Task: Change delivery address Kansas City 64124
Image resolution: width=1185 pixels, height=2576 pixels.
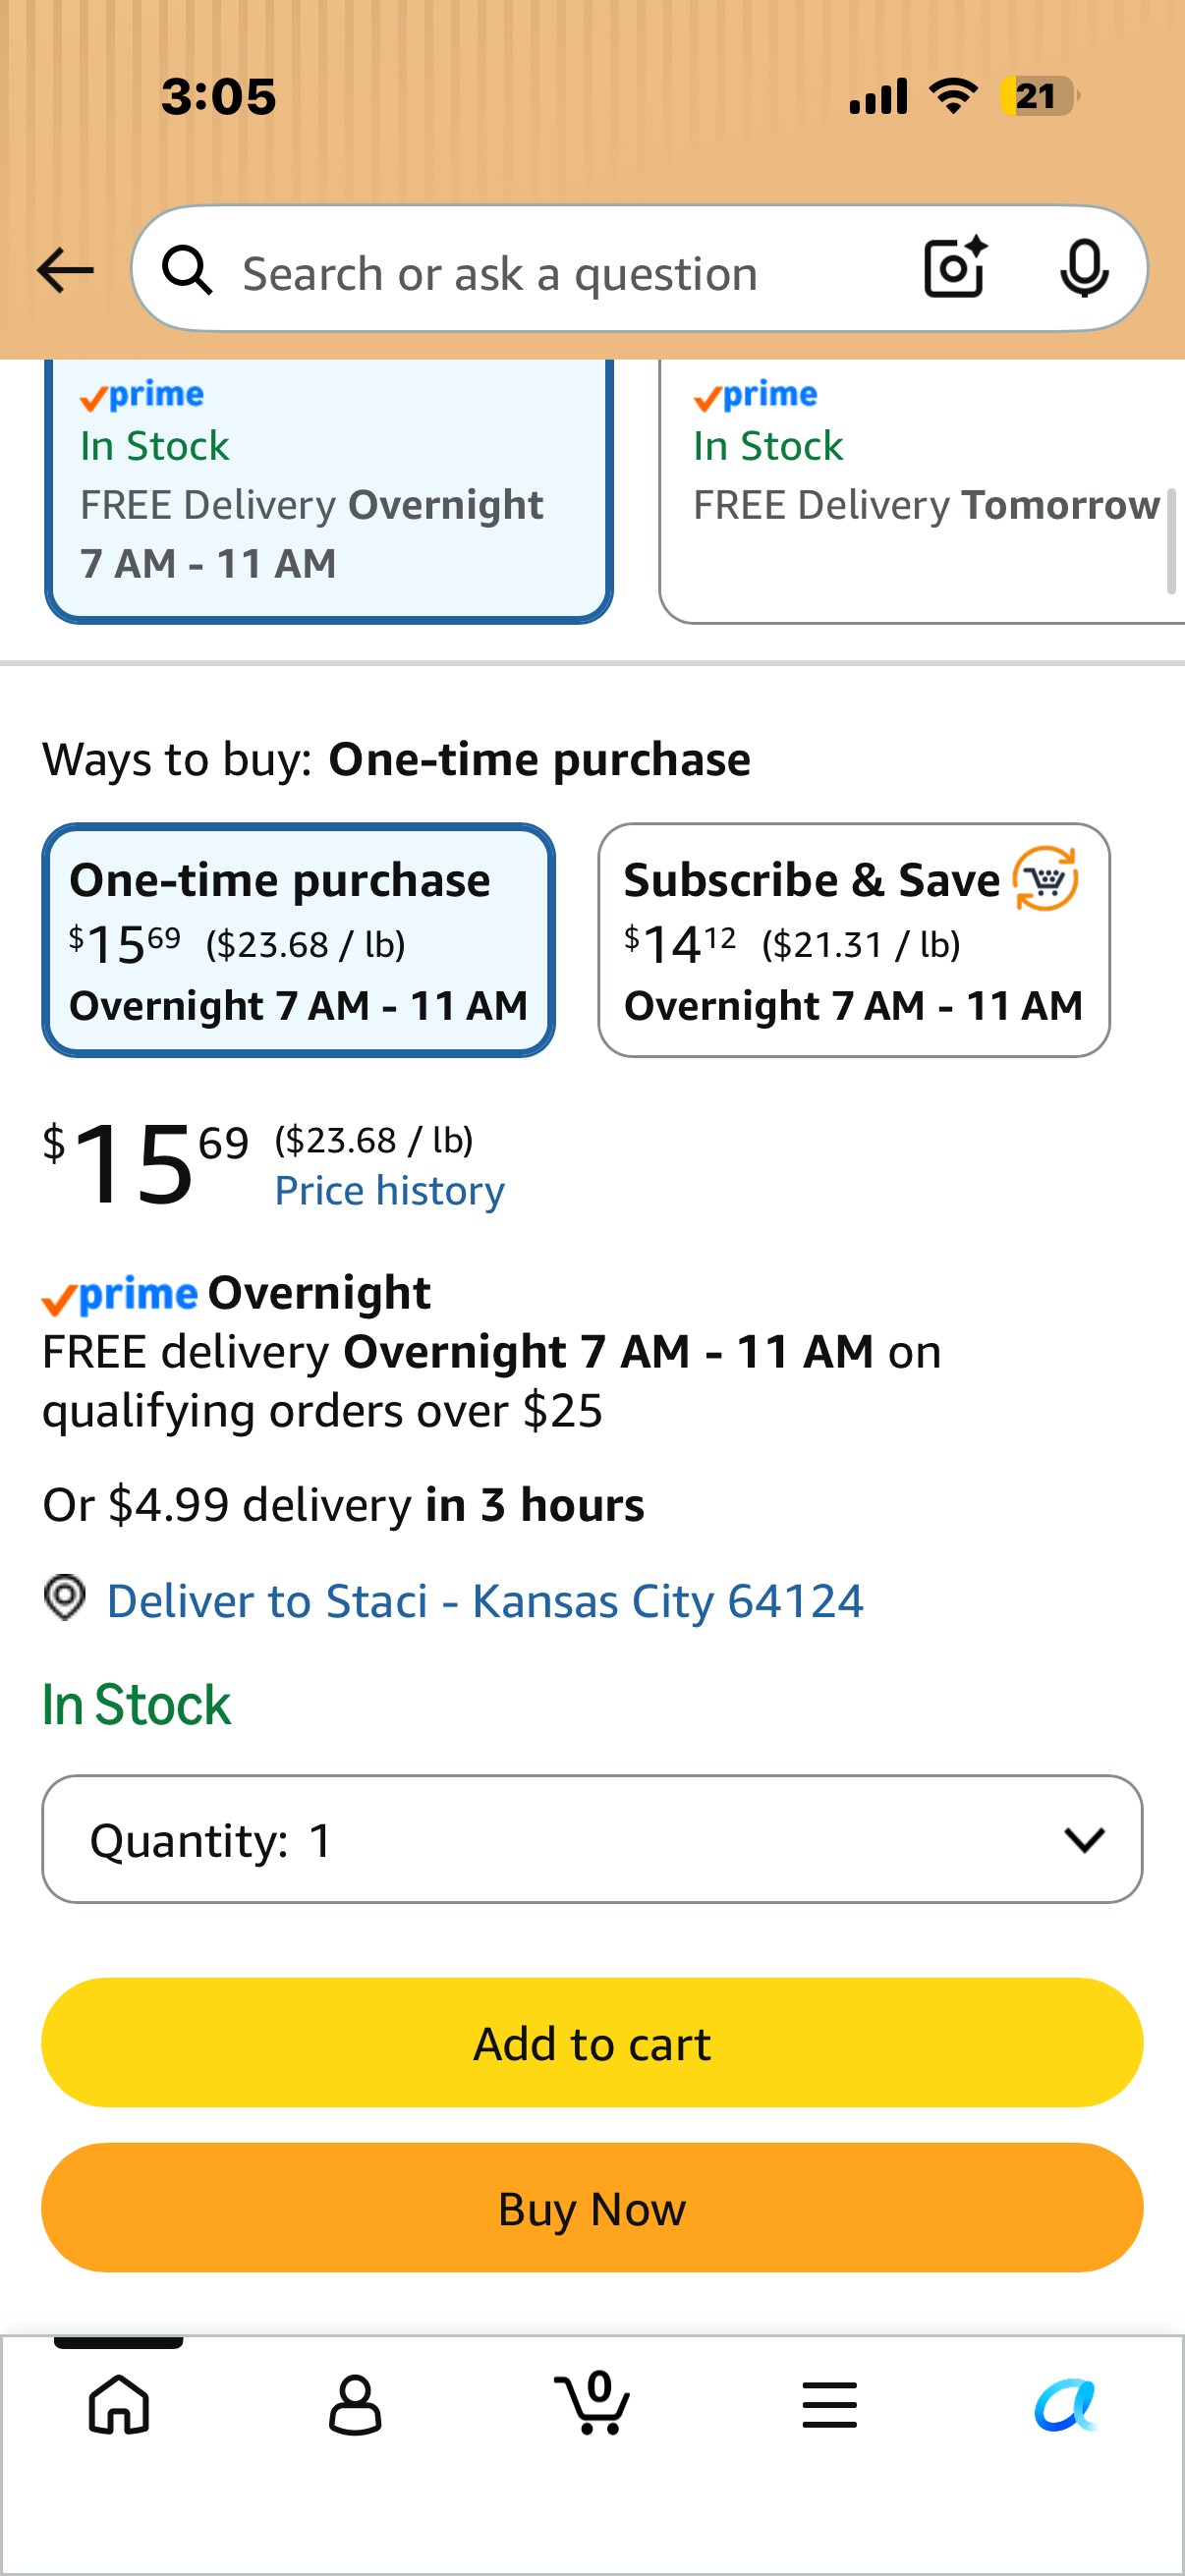Action: 485,1600
